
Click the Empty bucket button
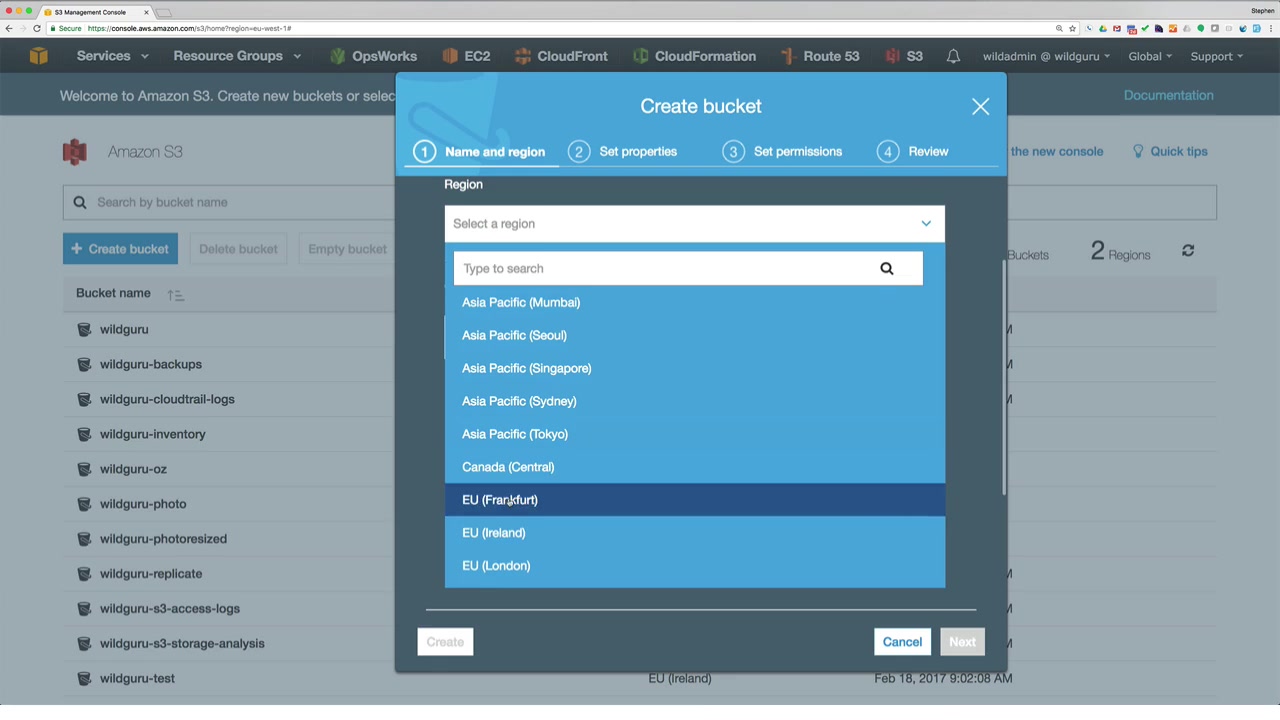pos(347,249)
